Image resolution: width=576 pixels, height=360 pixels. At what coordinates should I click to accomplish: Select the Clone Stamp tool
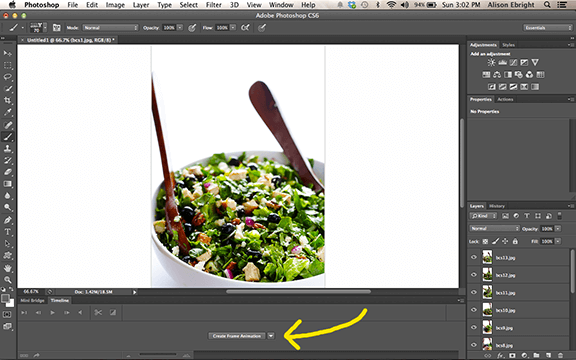[7, 148]
